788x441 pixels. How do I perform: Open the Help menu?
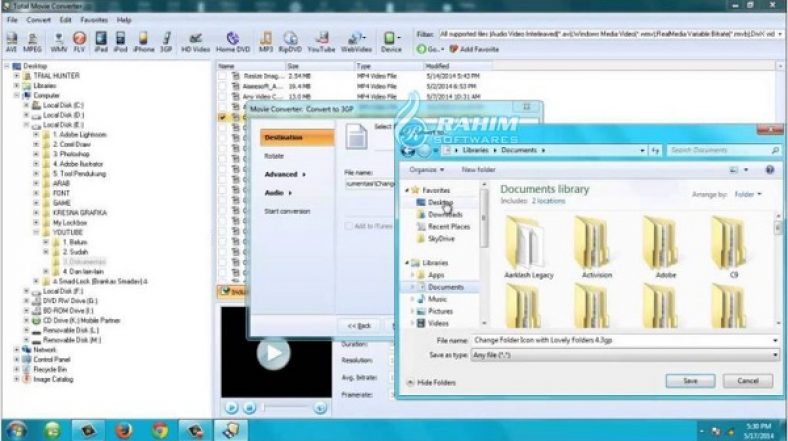[124, 20]
